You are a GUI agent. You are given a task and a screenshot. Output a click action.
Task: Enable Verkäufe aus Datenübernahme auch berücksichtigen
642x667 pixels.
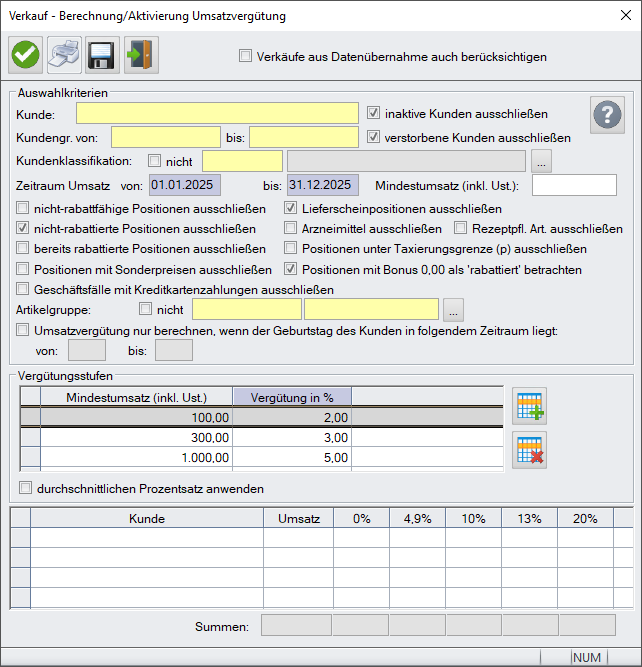[x=245, y=56]
